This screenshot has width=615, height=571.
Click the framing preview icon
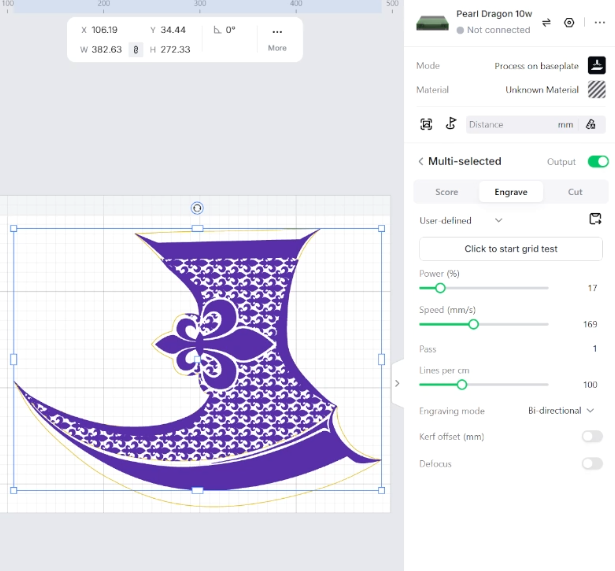pos(426,124)
